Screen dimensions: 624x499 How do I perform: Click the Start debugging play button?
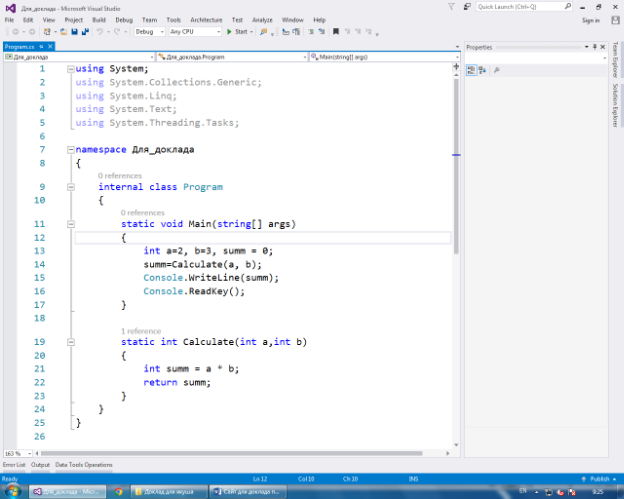(x=229, y=32)
